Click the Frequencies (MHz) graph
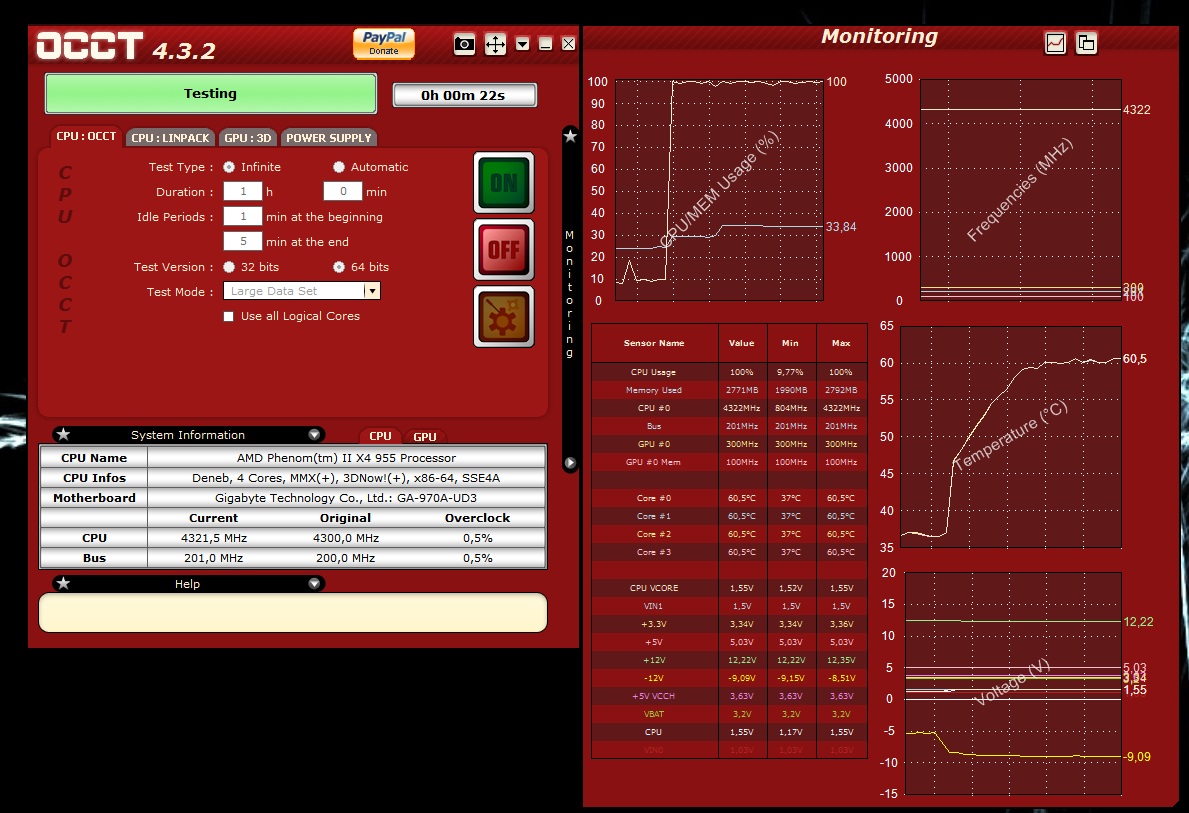1189x813 pixels. 1021,190
